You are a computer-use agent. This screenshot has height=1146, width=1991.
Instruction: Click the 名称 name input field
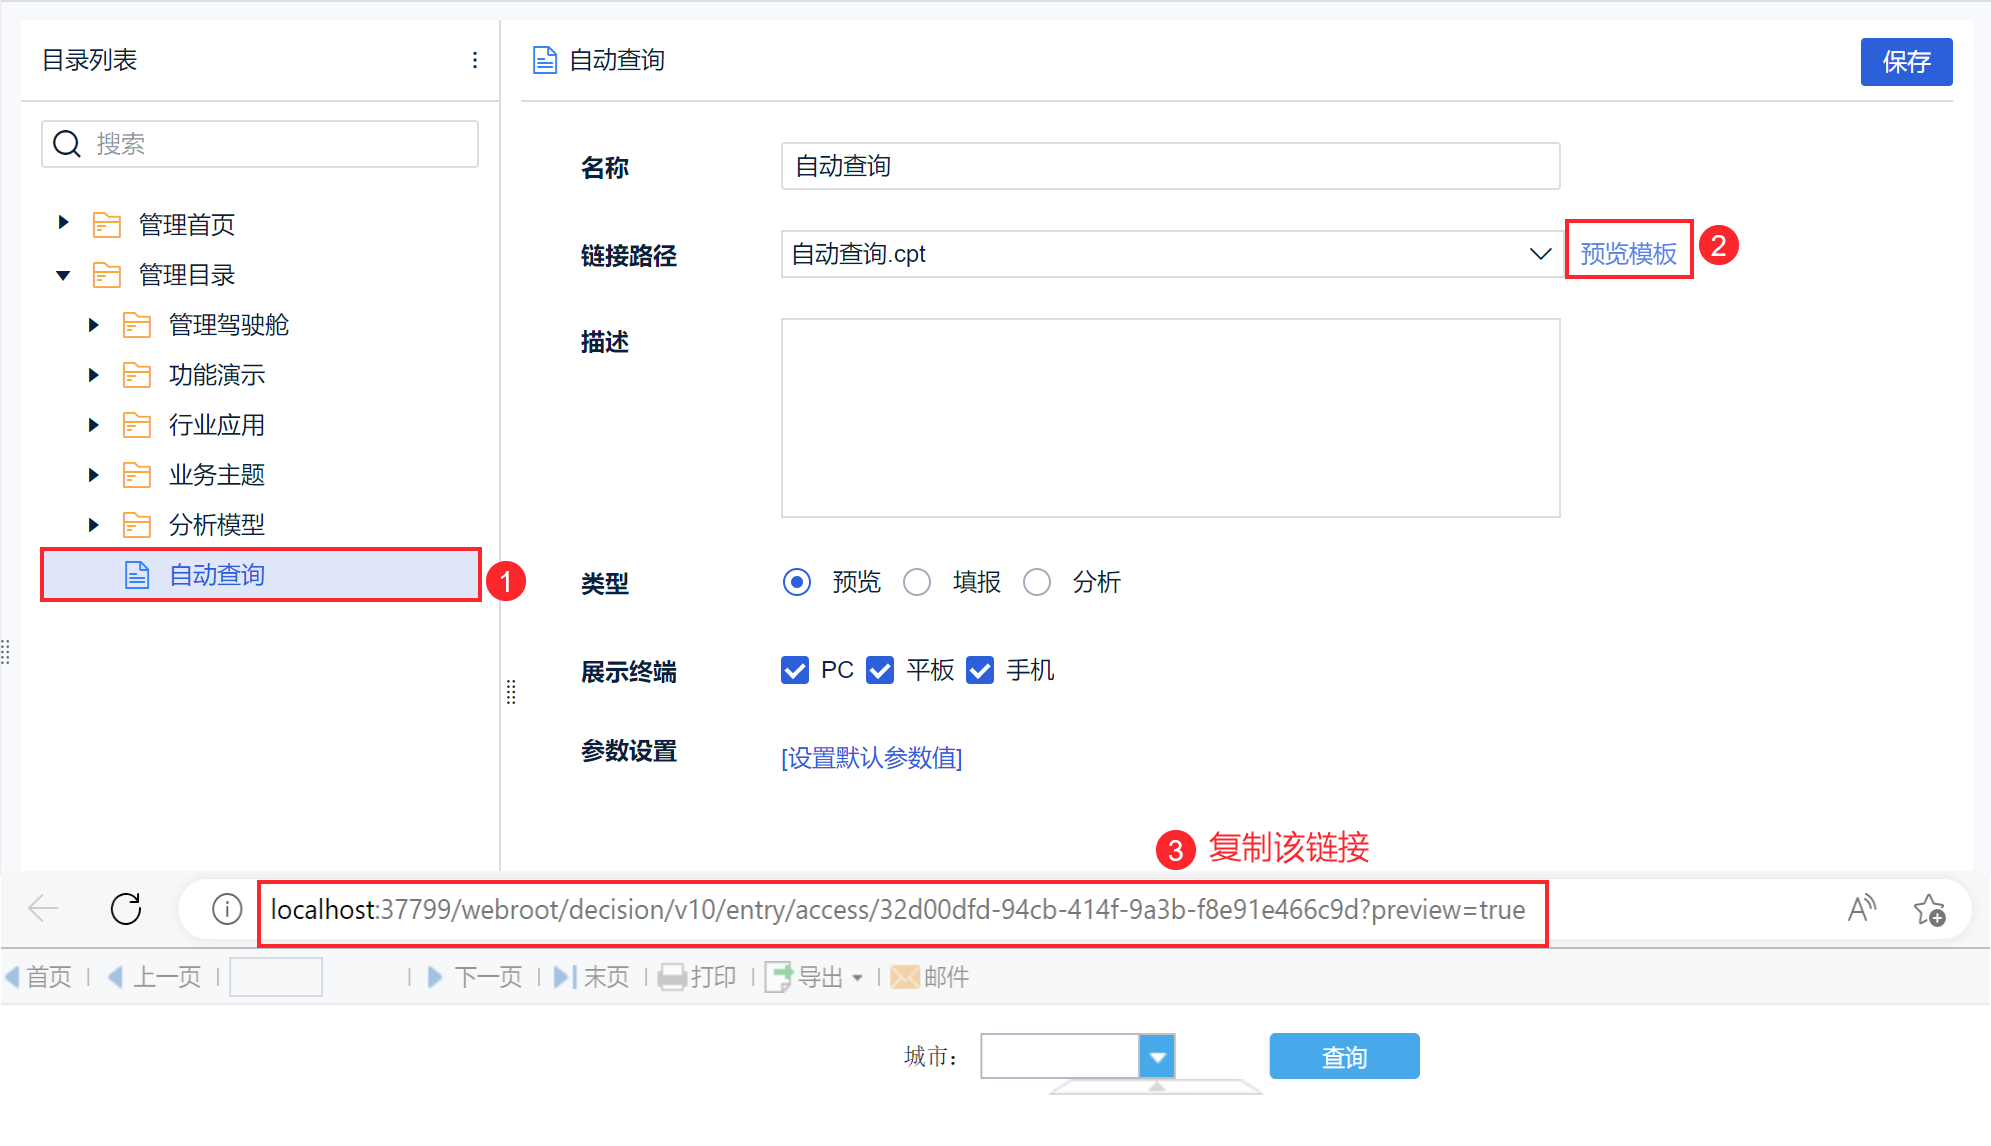1171,166
